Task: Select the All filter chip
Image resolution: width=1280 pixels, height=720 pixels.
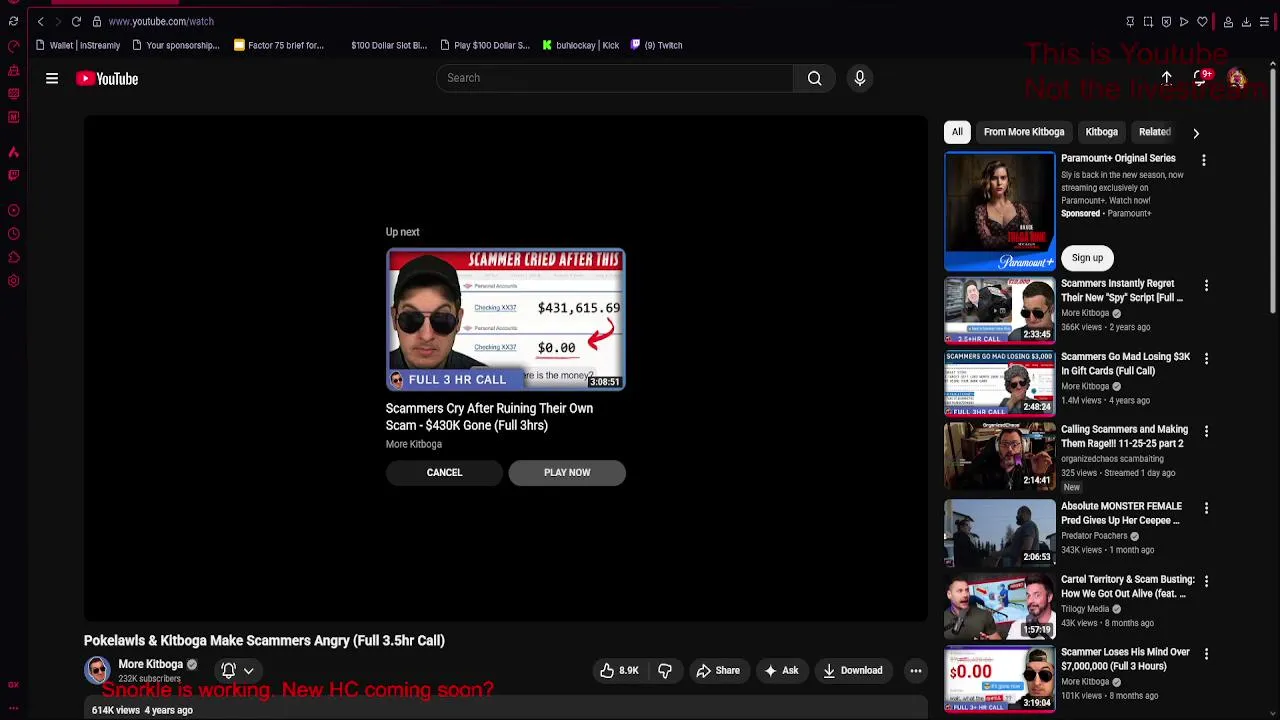Action: coord(957,132)
